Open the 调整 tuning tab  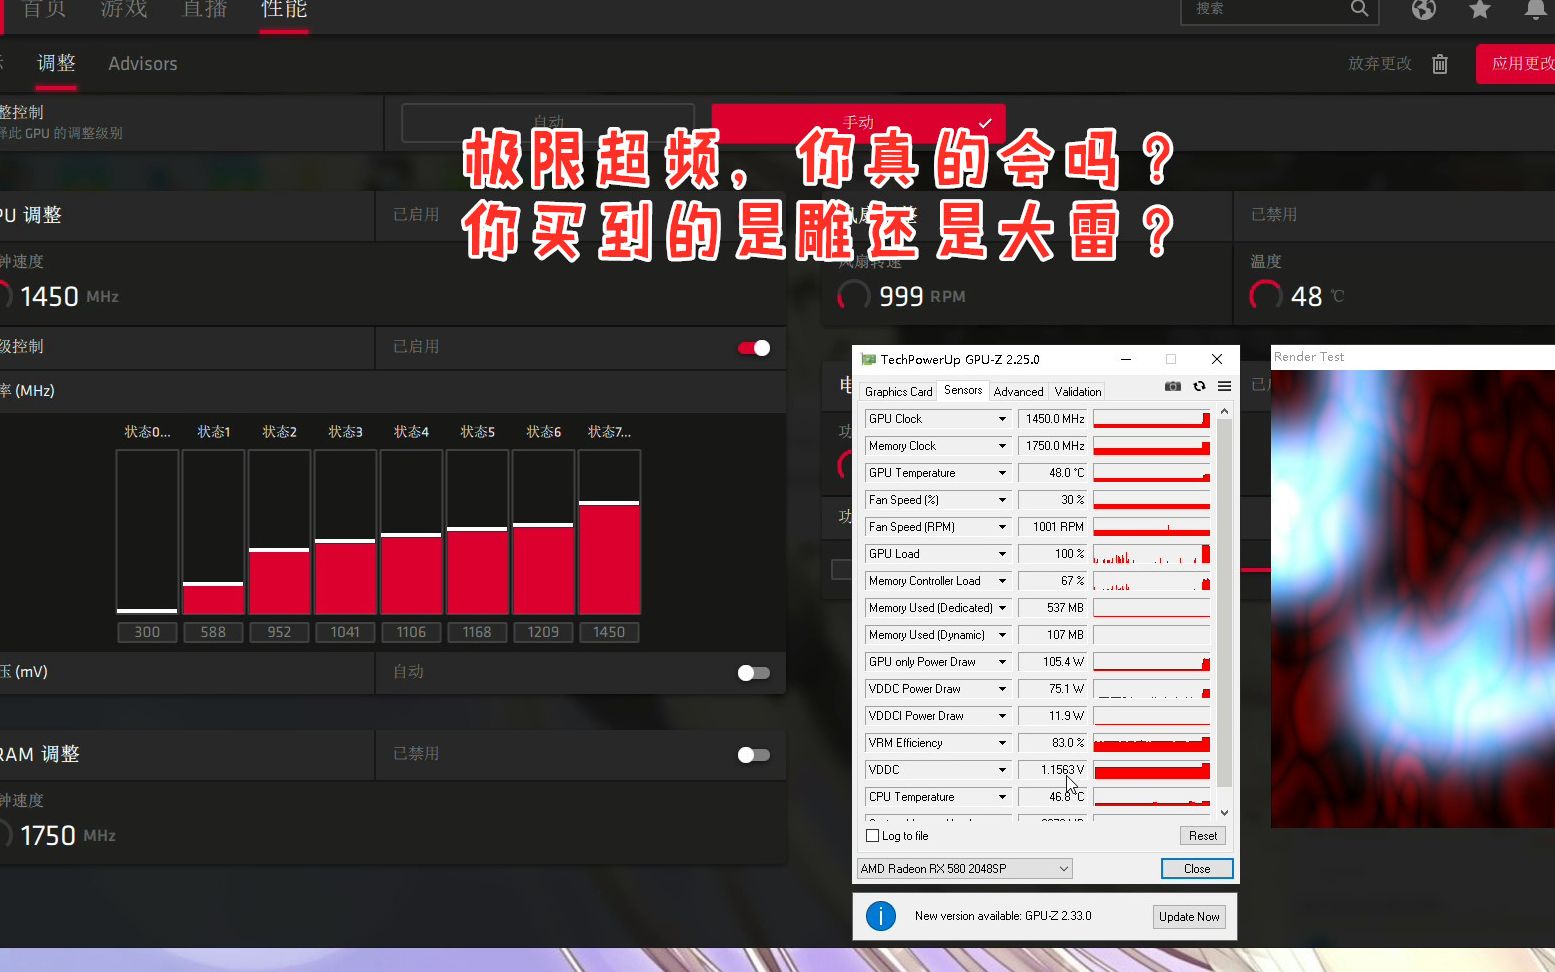56,64
